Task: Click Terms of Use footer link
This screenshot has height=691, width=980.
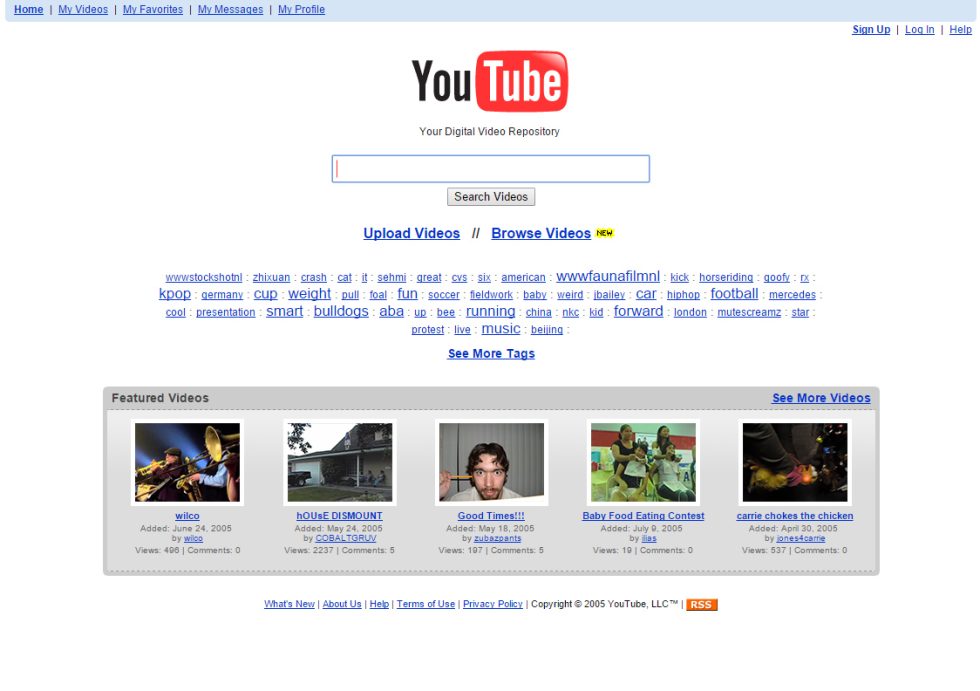Action: tap(426, 604)
